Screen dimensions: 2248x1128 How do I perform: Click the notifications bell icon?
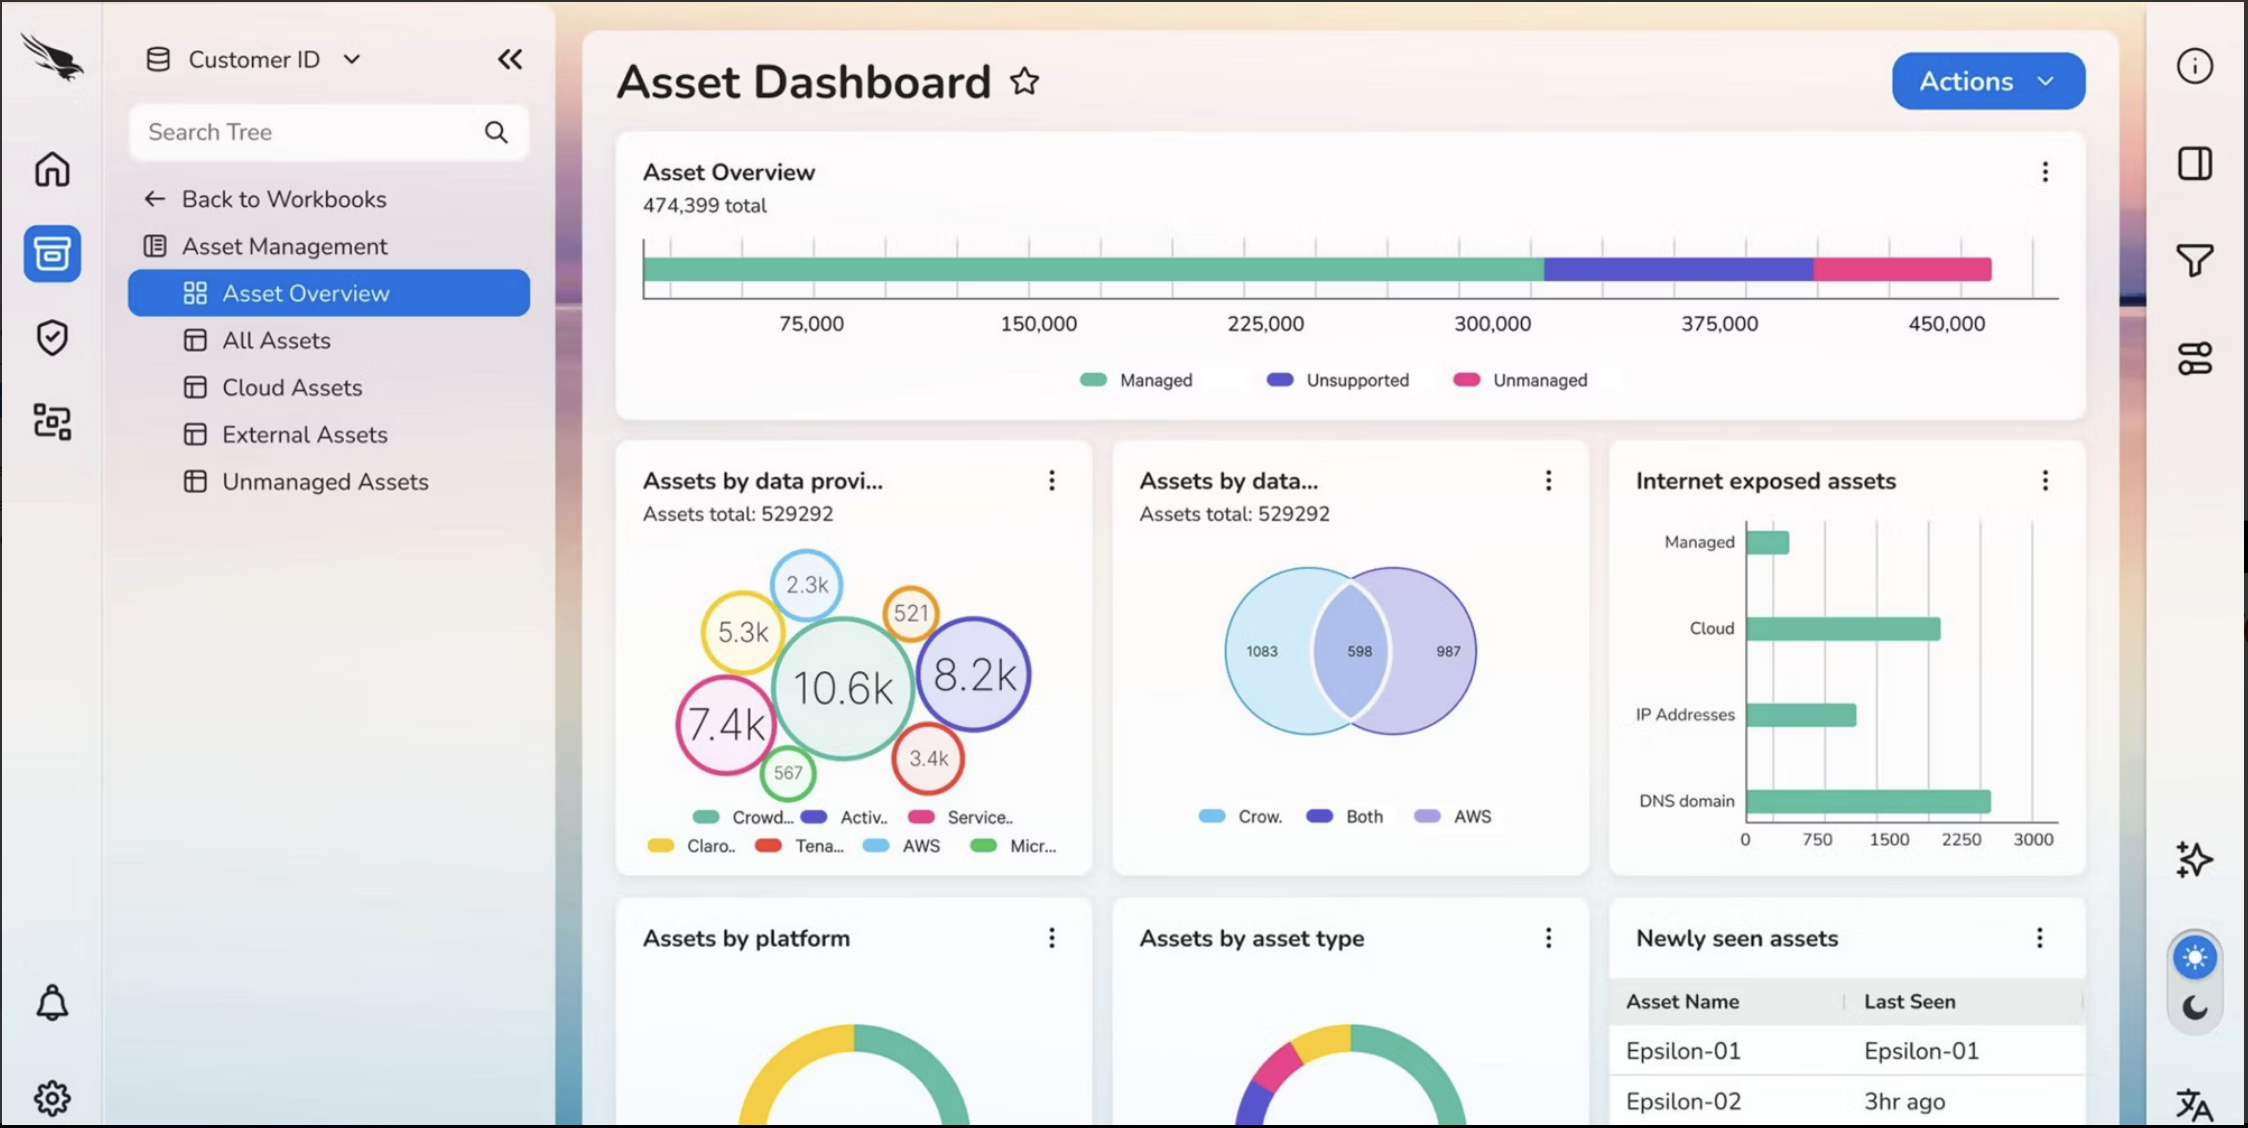click(52, 1002)
